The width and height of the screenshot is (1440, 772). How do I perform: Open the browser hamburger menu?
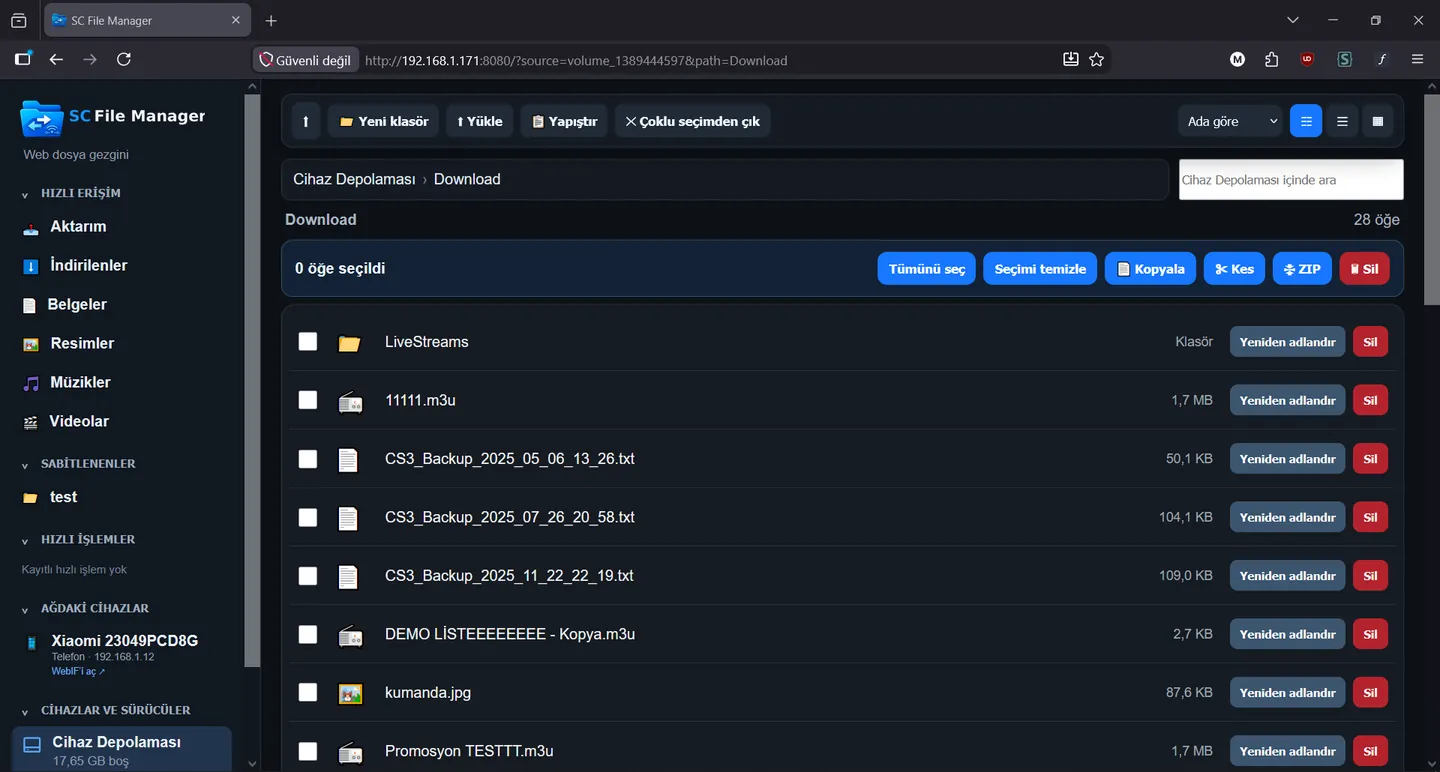pos(1417,60)
